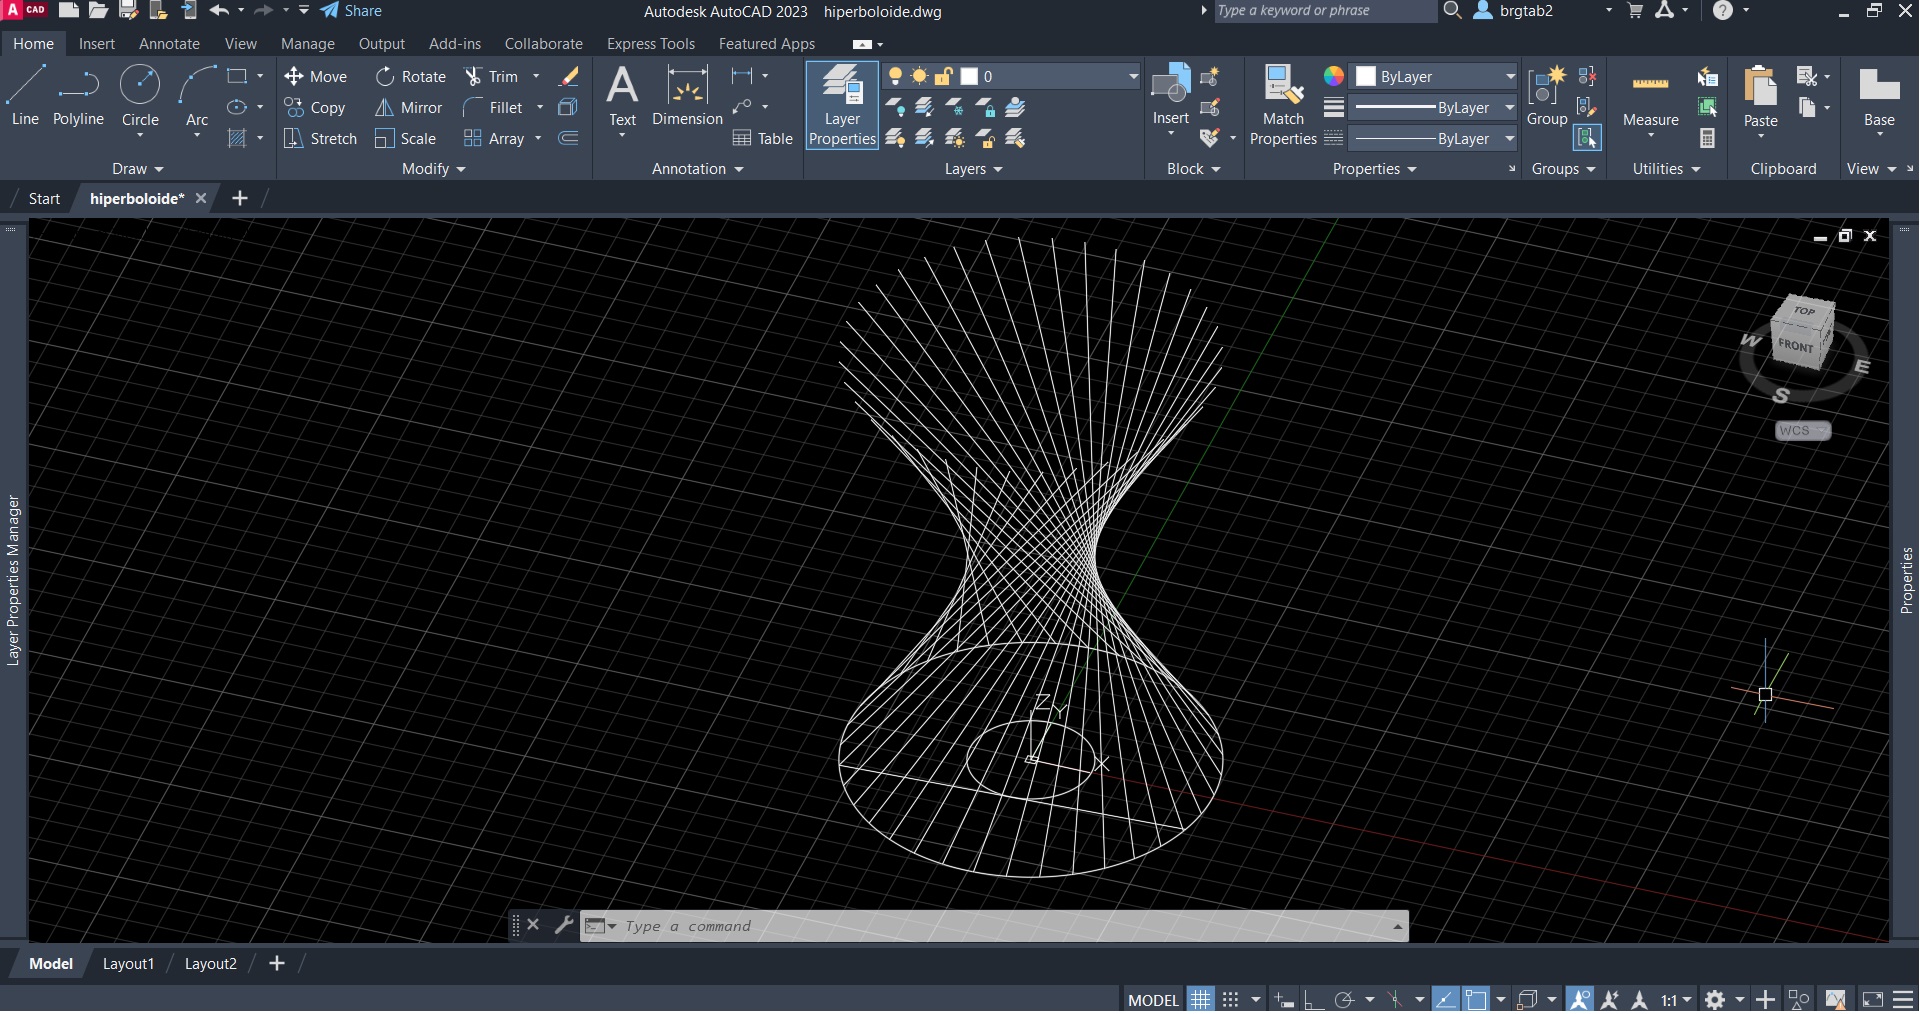Click the Create Block icon

pos(1209,77)
